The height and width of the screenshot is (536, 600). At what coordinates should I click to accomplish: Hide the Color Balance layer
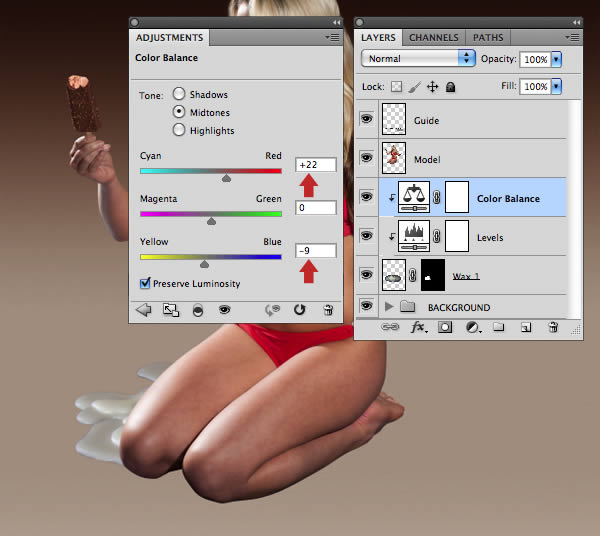(x=367, y=197)
